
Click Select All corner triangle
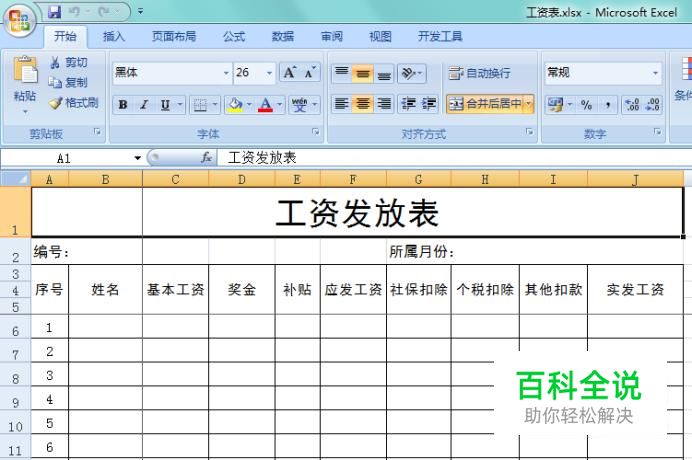click(x=15, y=179)
